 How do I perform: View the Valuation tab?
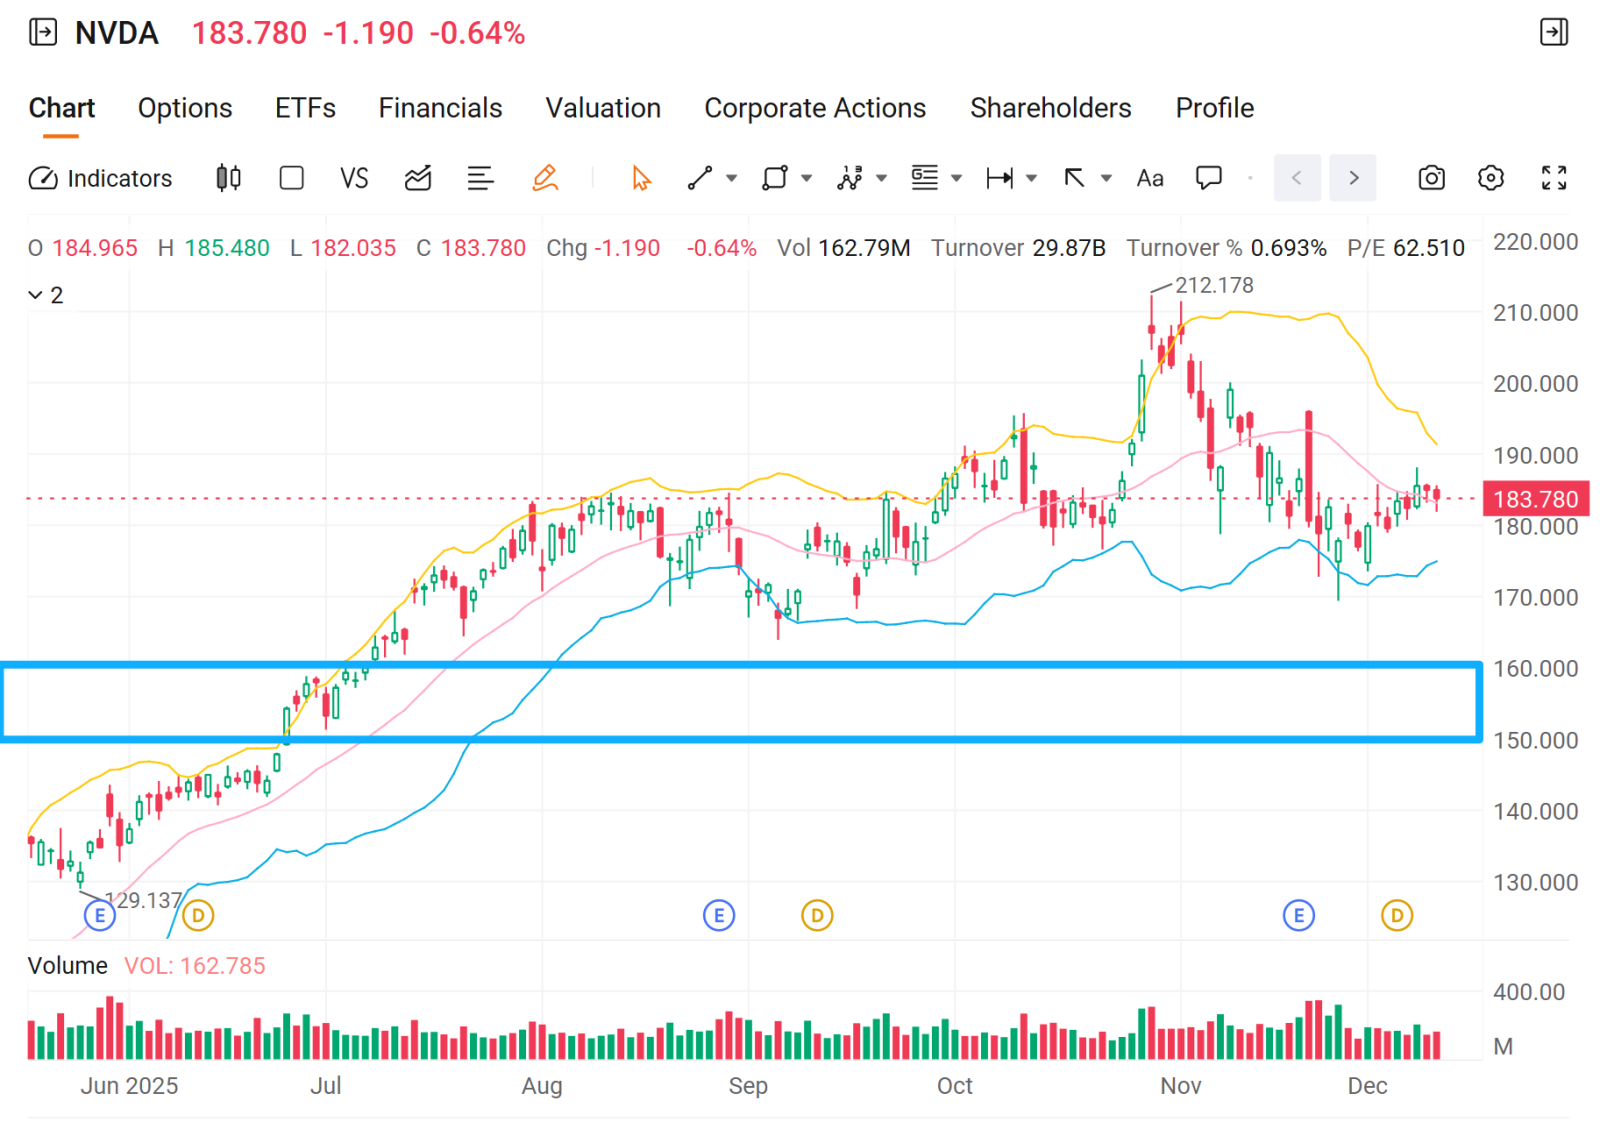tap(603, 108)
